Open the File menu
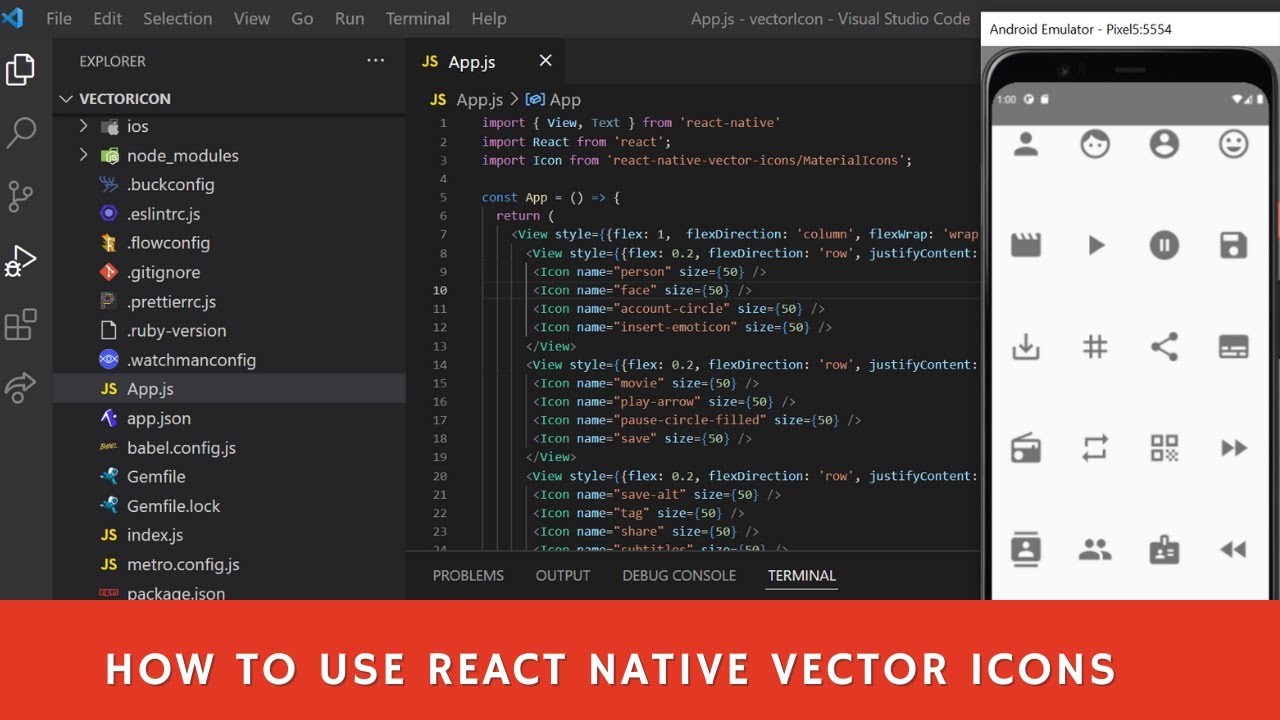Image resolution: width=1280 pixels, height=720 pixels. pyautogui.click(x=59, y=19)
